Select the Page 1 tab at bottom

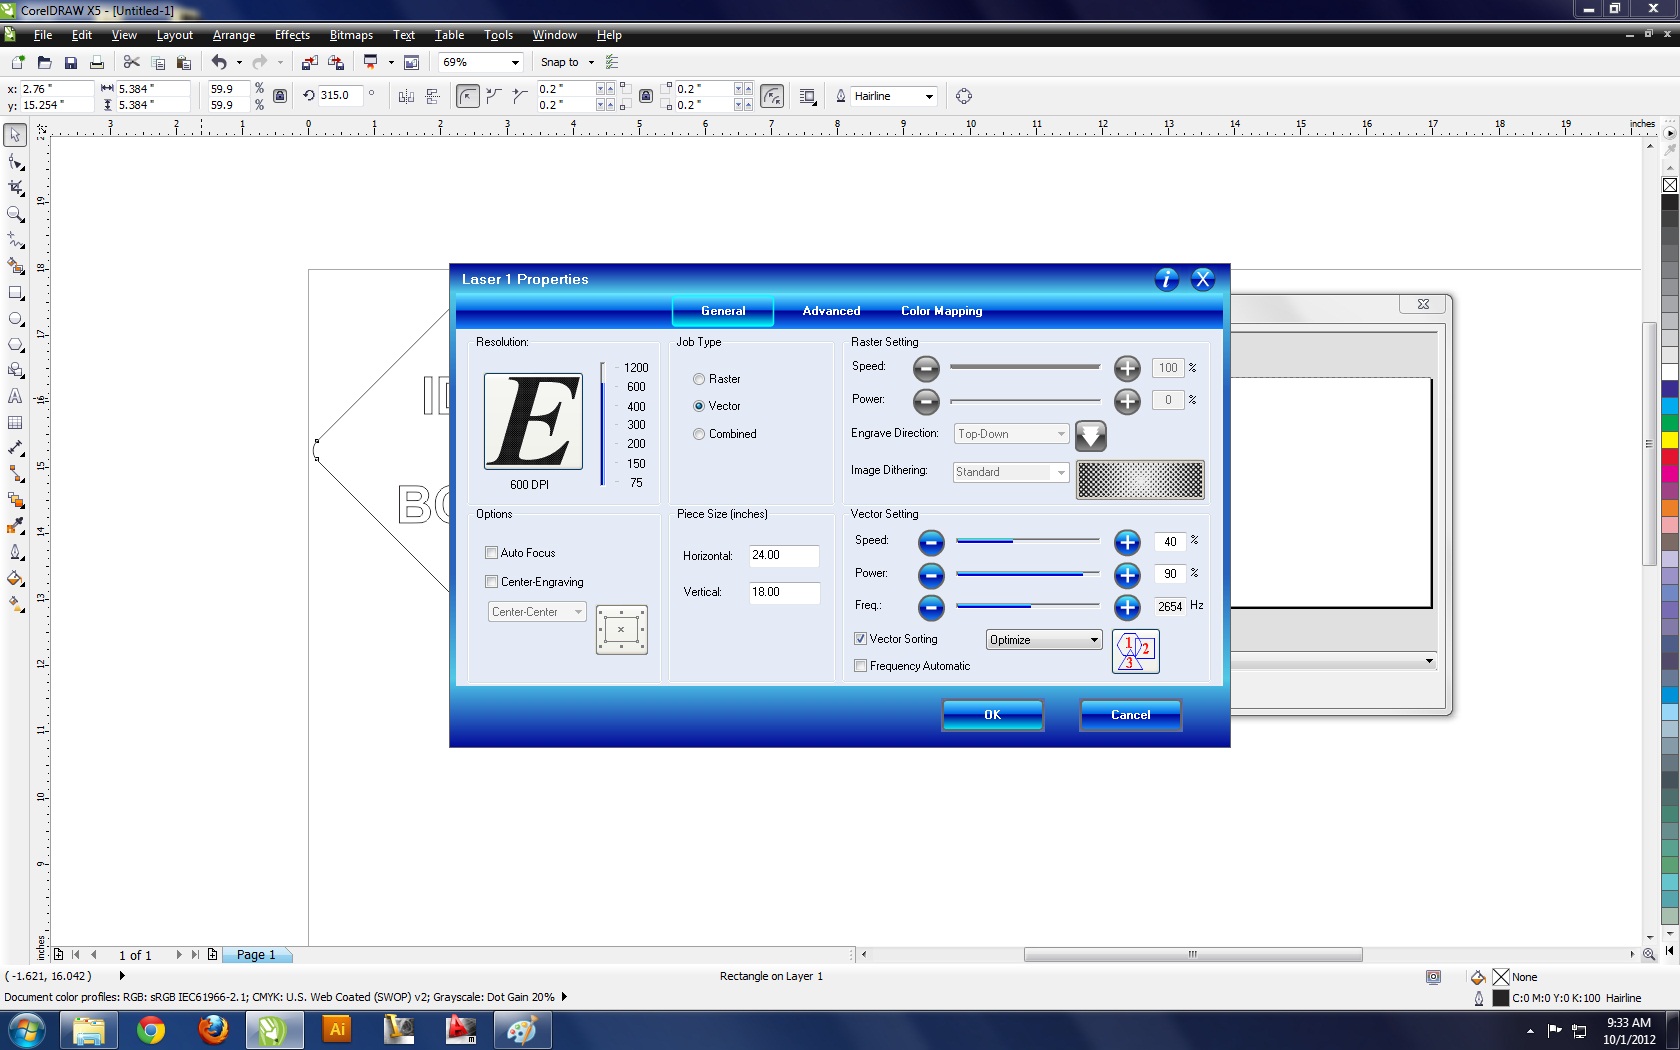pyautogui.click(x=256, y=955)
